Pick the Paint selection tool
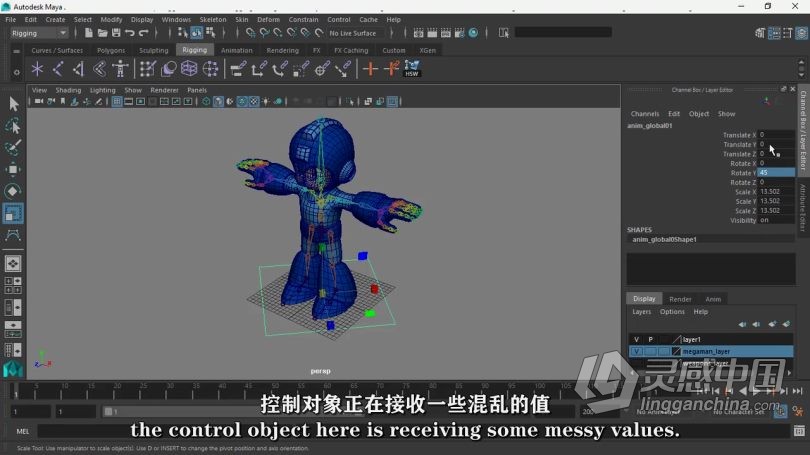Screen dimensions: 810x455 pos(13,147)
